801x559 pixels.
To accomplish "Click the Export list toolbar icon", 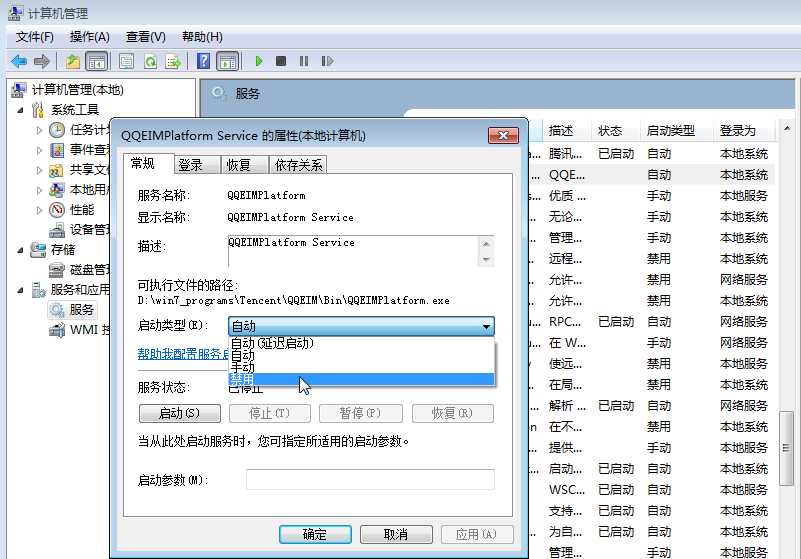I will (x=174, y=62).
